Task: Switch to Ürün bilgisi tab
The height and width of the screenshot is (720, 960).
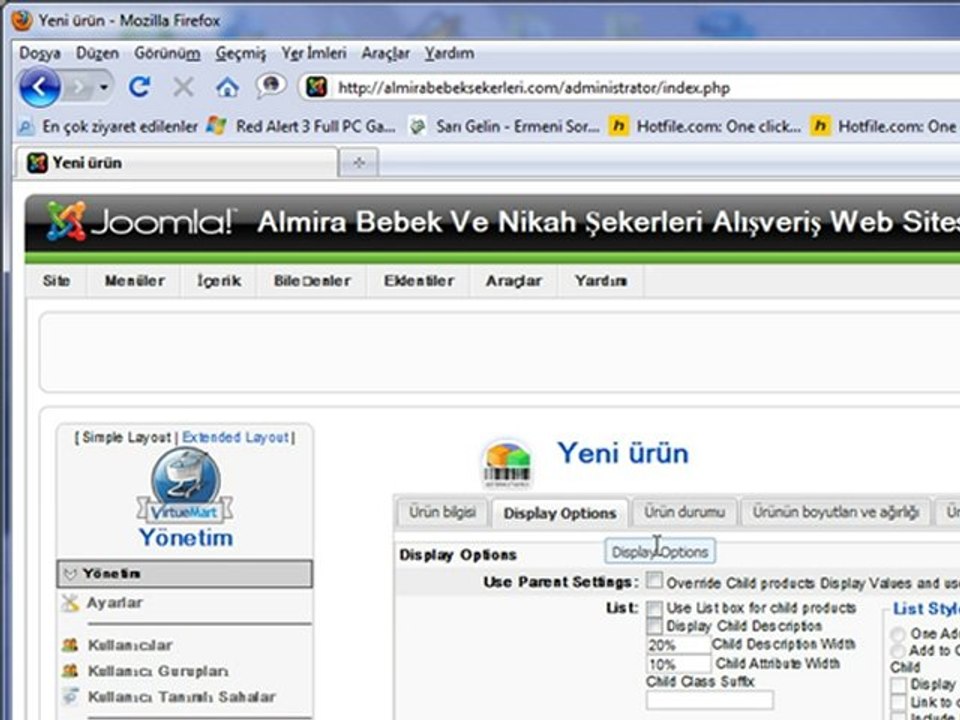Action: pyautogui.click(x=442, y=512)
